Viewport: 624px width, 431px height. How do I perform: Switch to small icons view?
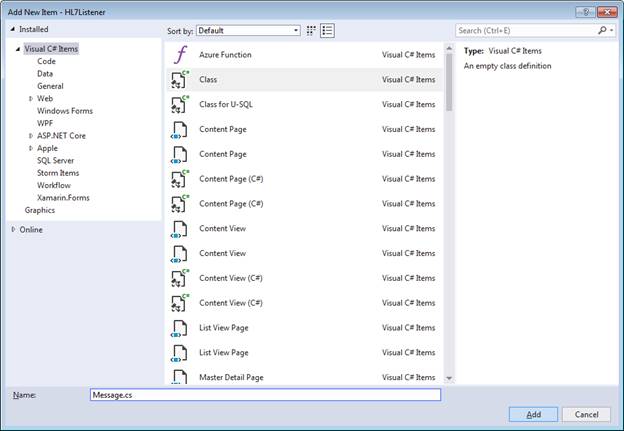coord(311,31)
